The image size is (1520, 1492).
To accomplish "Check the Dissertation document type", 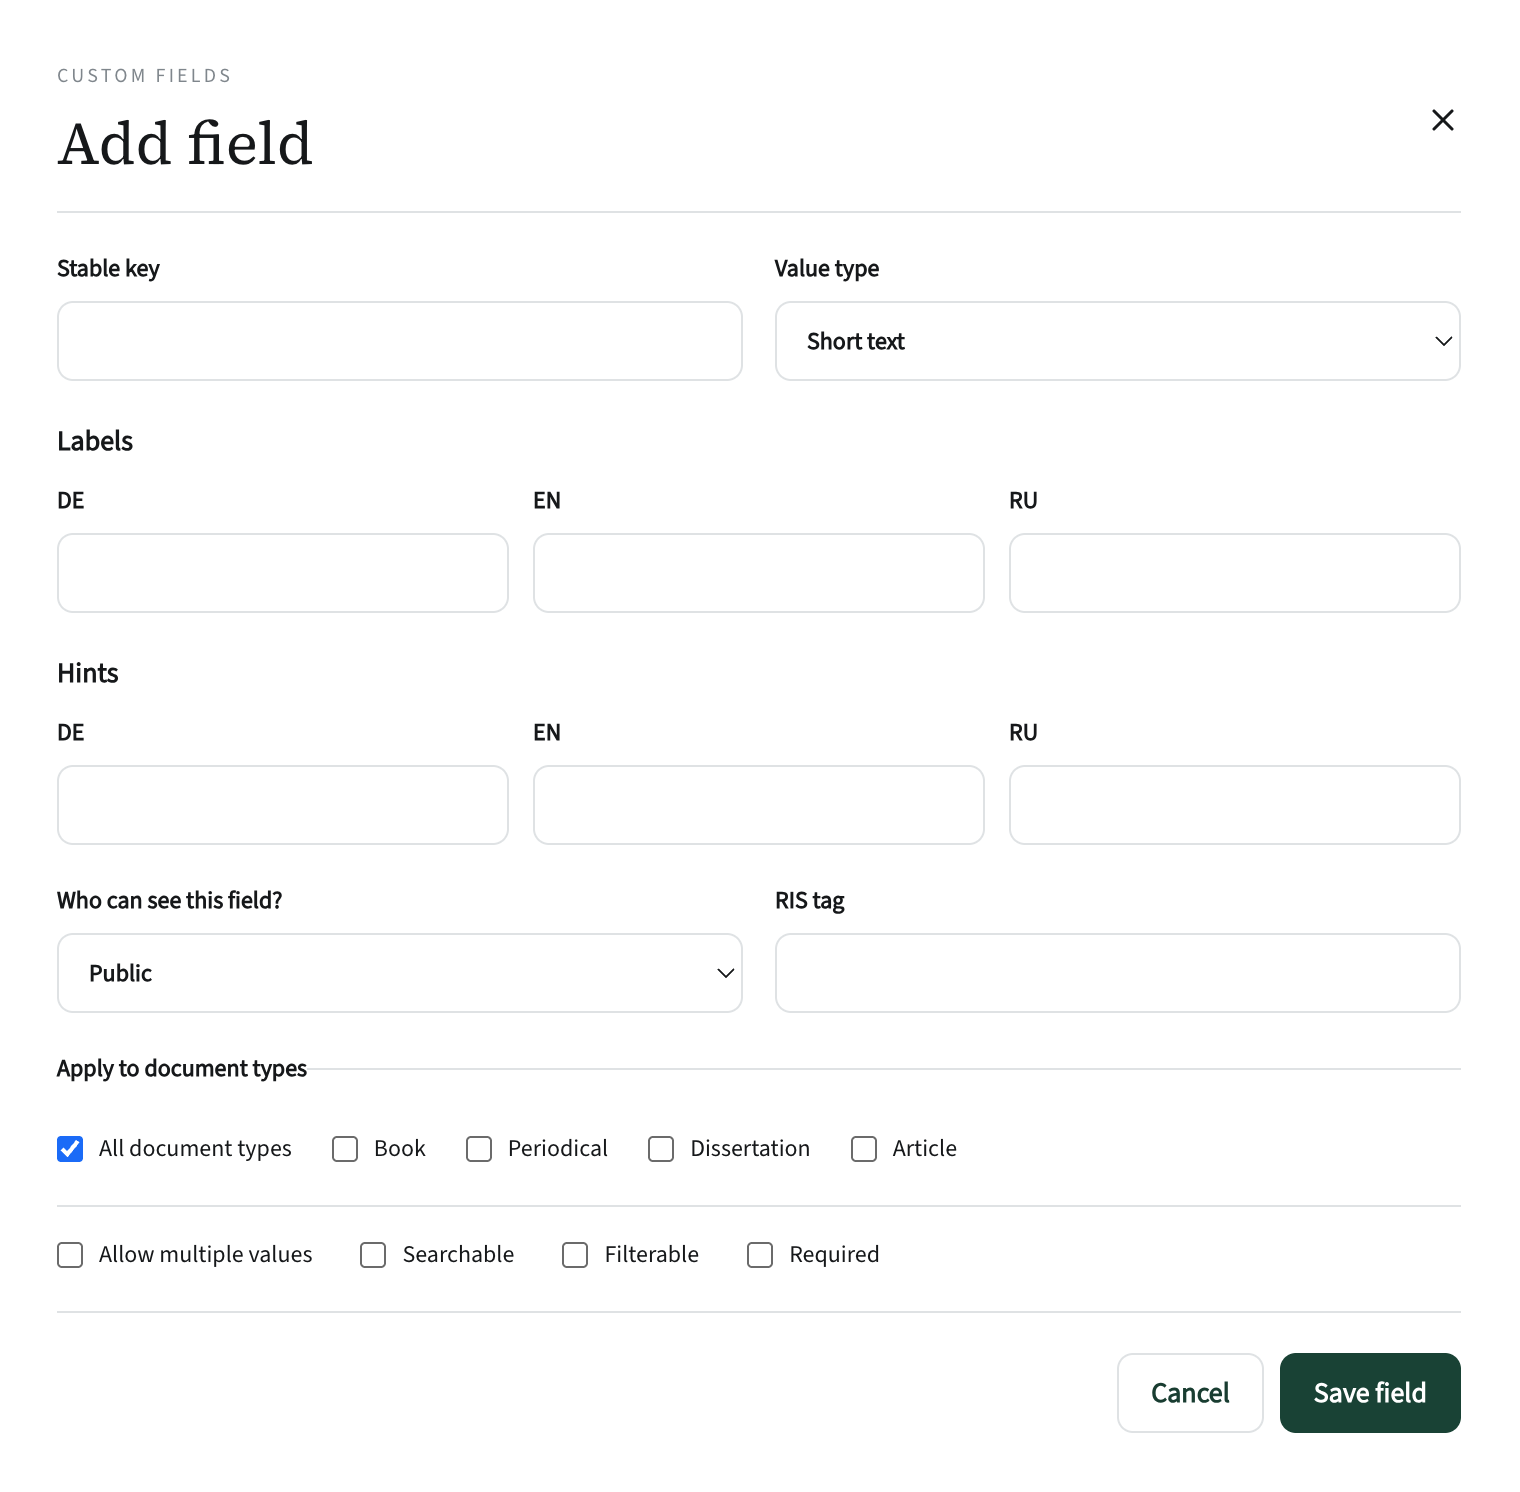I will 661,1149.
